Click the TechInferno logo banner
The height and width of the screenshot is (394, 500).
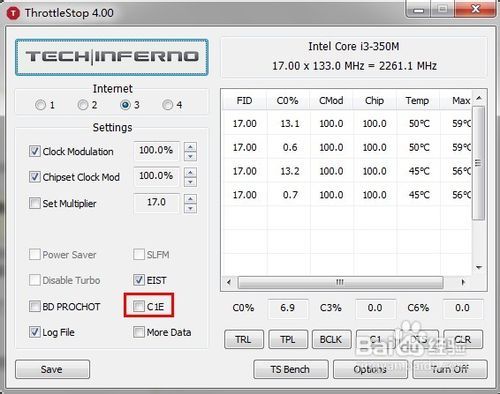pyautogui.click(x=112, y=57)
